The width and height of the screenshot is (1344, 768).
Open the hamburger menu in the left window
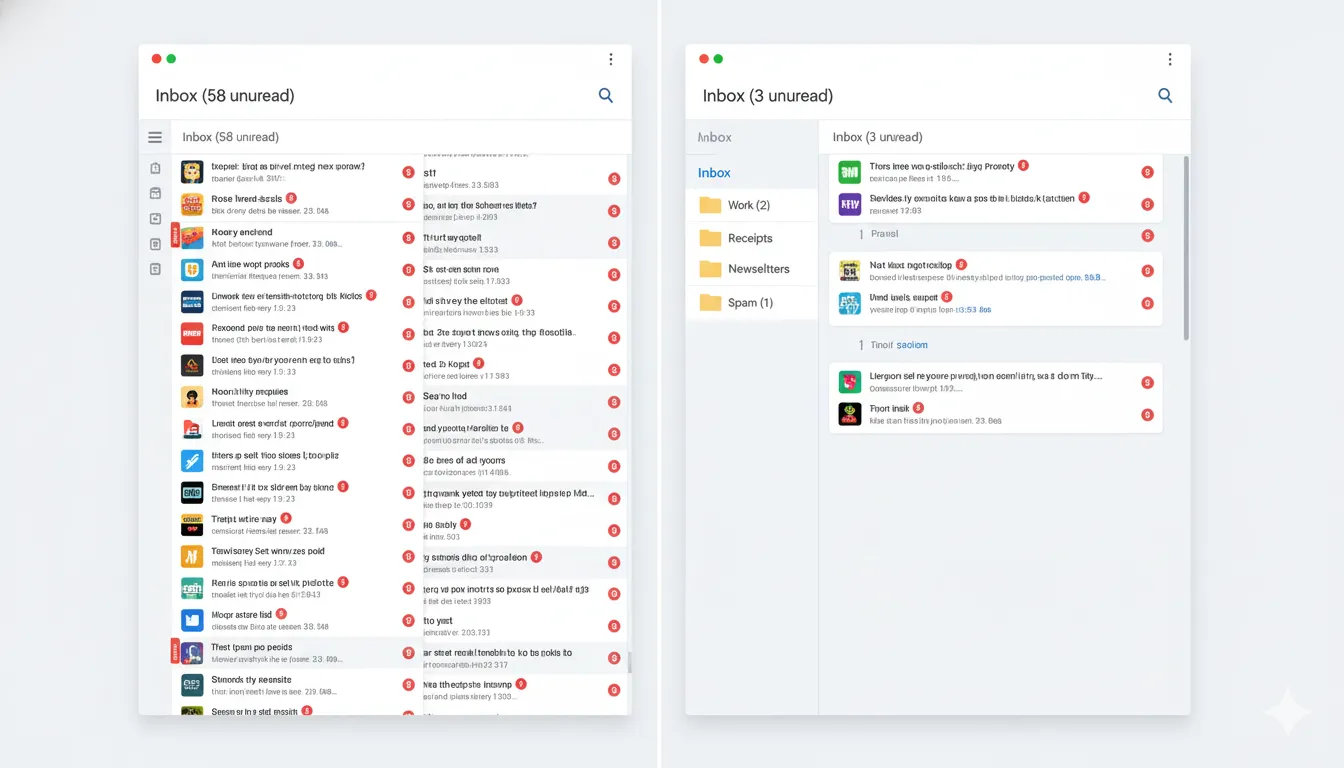click(x=155, y=137)
